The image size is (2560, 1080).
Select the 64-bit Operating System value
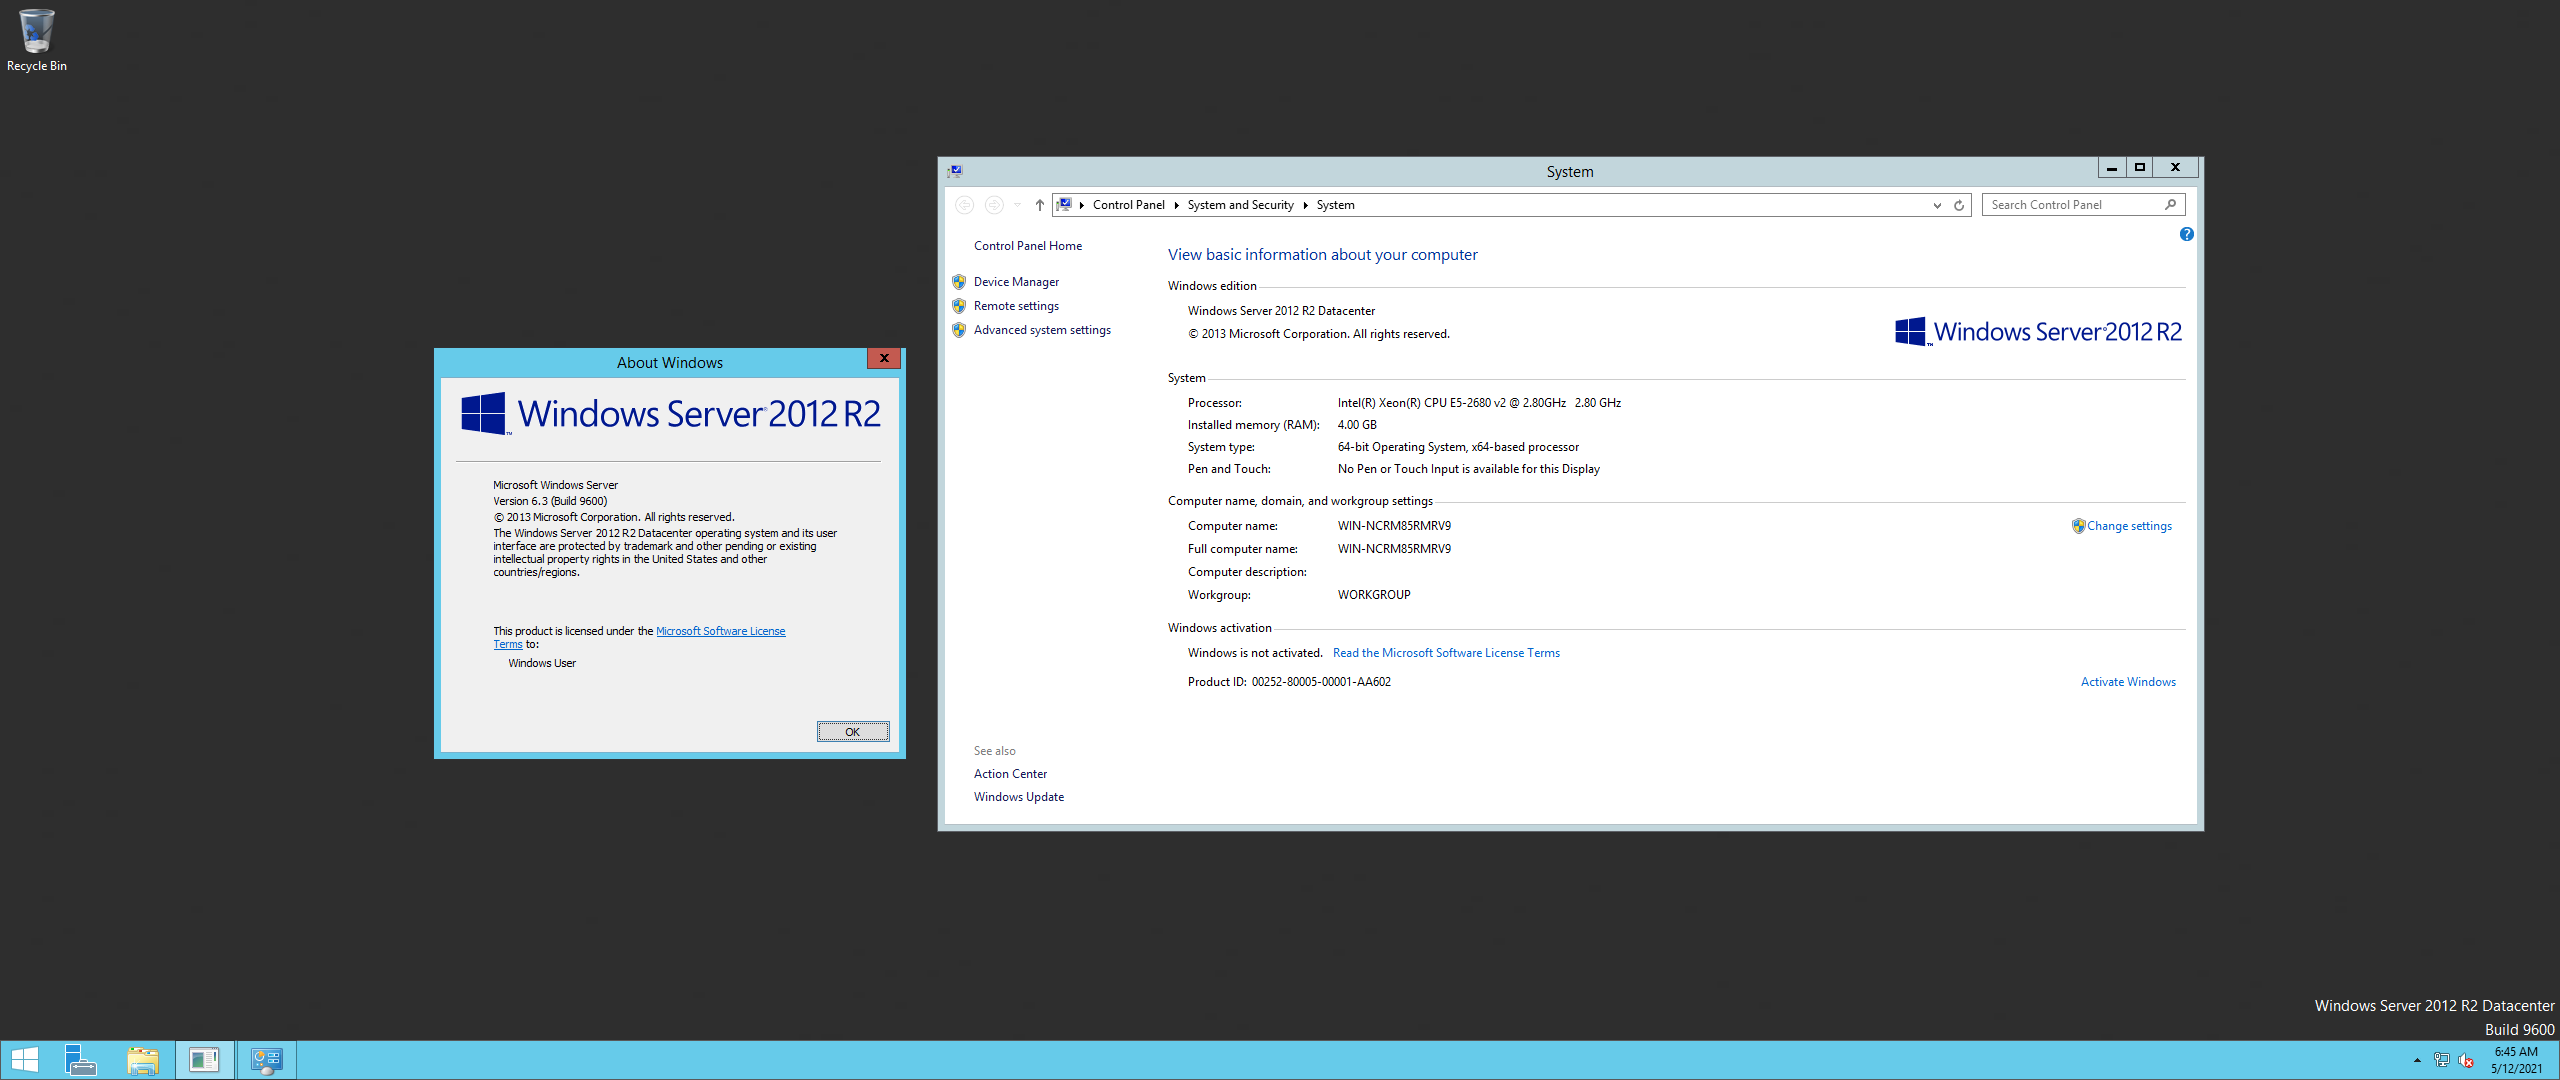point(1458,447)
